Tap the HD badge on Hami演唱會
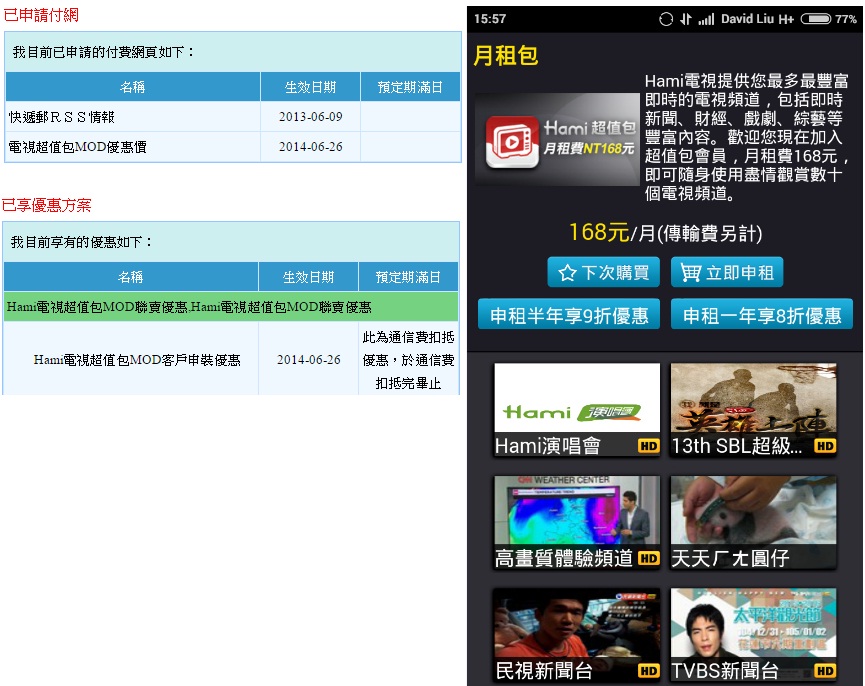Image resolution: width=865 pixels, height=686 pixels. click(648, 446)
